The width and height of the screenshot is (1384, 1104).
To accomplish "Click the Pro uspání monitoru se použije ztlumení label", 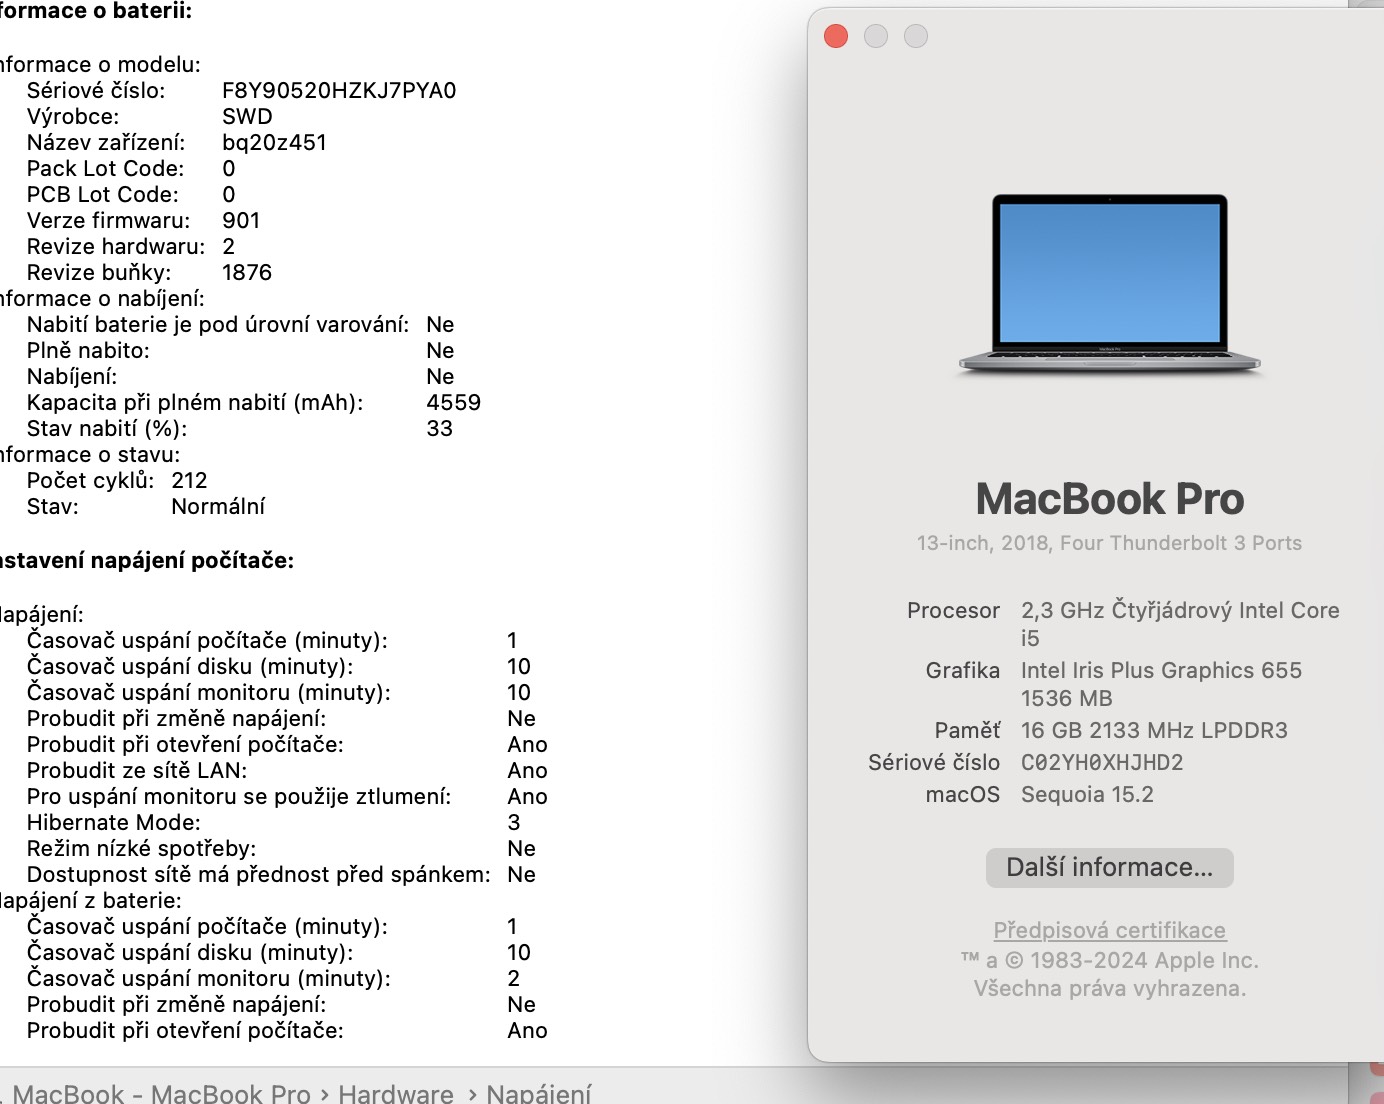I will 239,796.
